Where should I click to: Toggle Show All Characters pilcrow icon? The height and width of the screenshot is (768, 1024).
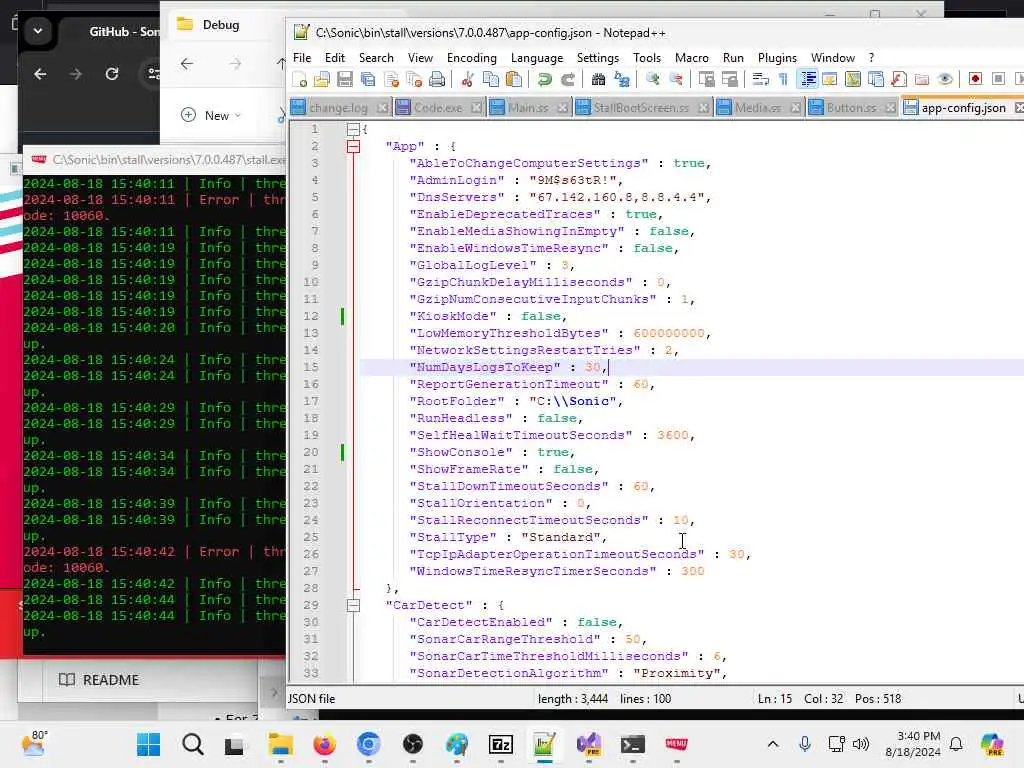coord(783,80)
